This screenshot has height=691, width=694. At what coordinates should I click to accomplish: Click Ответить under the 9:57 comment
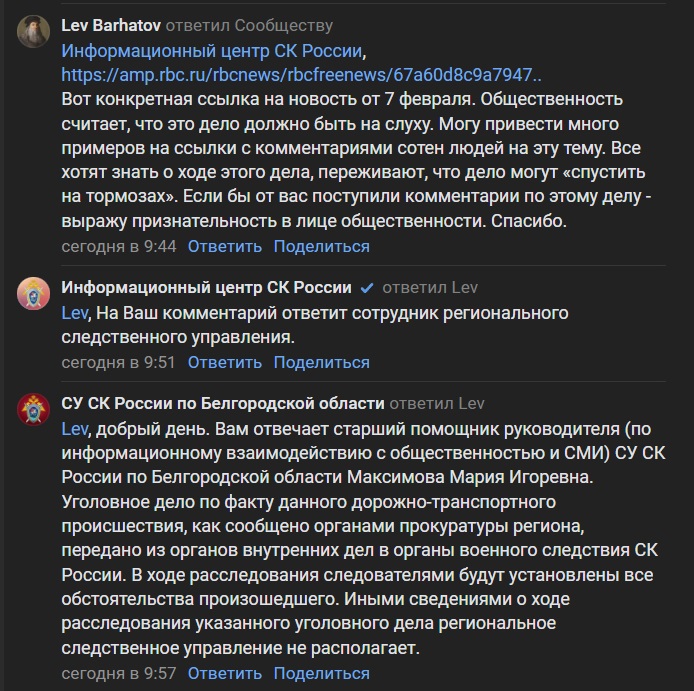pyautogui.click(x=224, y=673)
